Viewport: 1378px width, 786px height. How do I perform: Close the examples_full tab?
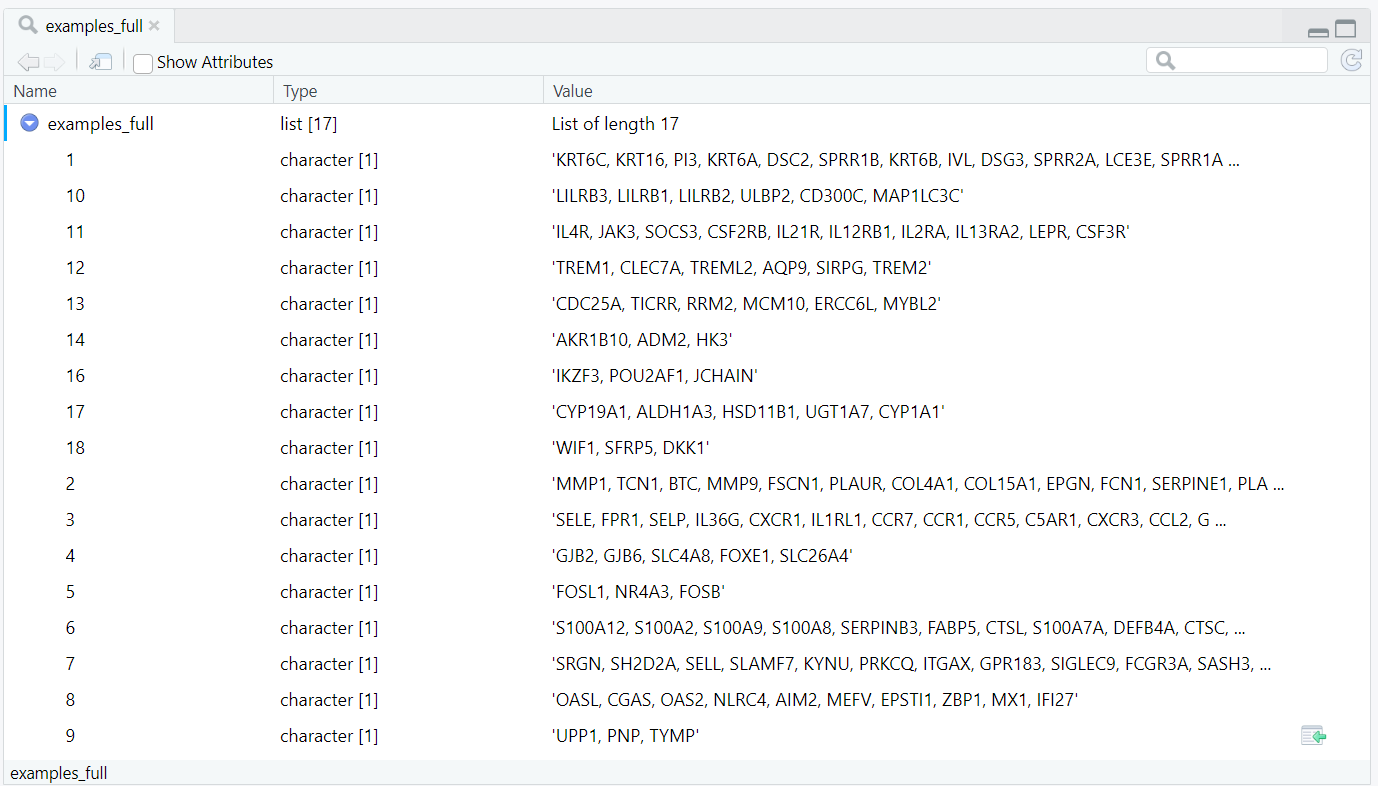154,26
